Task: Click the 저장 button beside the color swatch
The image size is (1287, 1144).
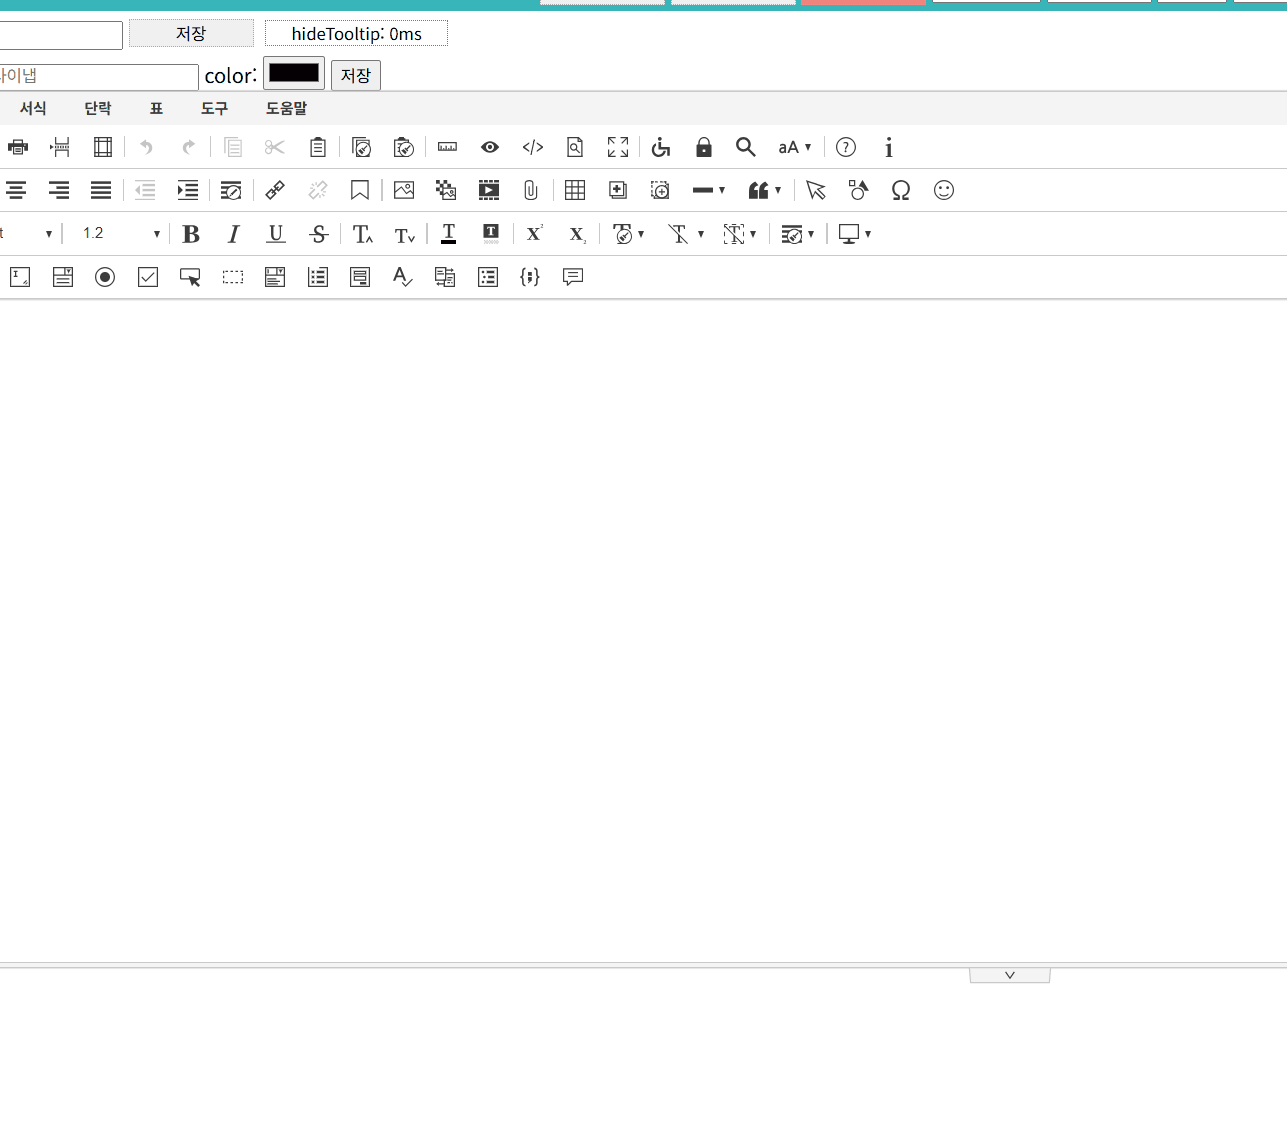Action: tap(356, 75)
